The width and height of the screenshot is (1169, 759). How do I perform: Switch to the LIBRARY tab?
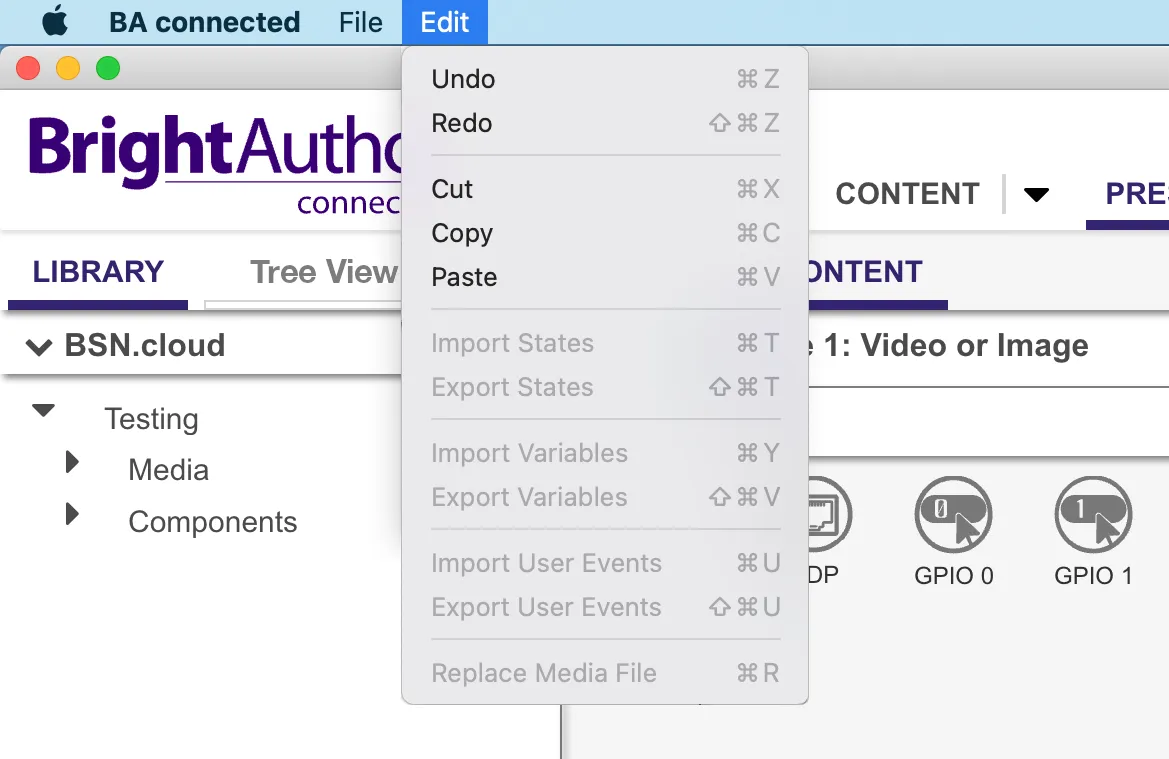coord(98,272)
